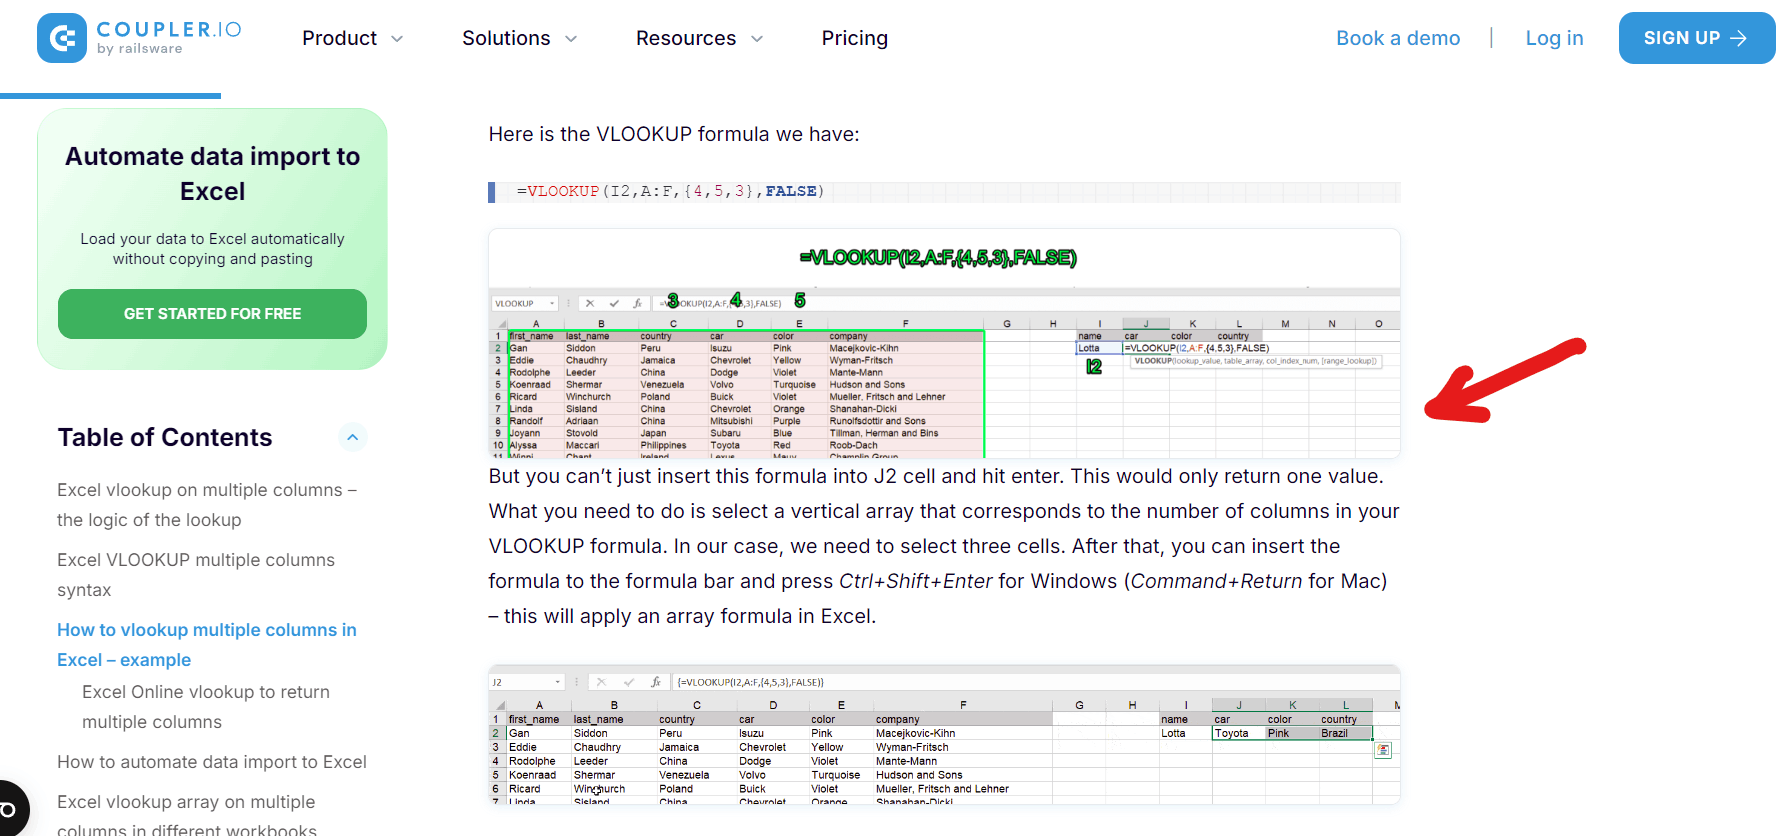Image resolution: width=1786 pixels, height=836 pixels.
Task: Select 'How to vlookup multiple columns in Excel – example'
Action: pos(207,645)
